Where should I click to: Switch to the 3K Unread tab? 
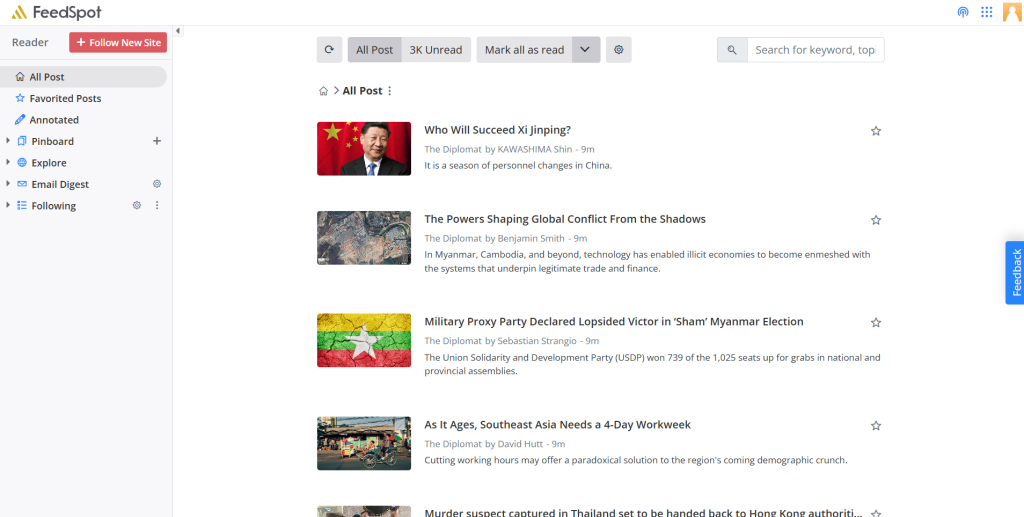(x=436, y=50)
